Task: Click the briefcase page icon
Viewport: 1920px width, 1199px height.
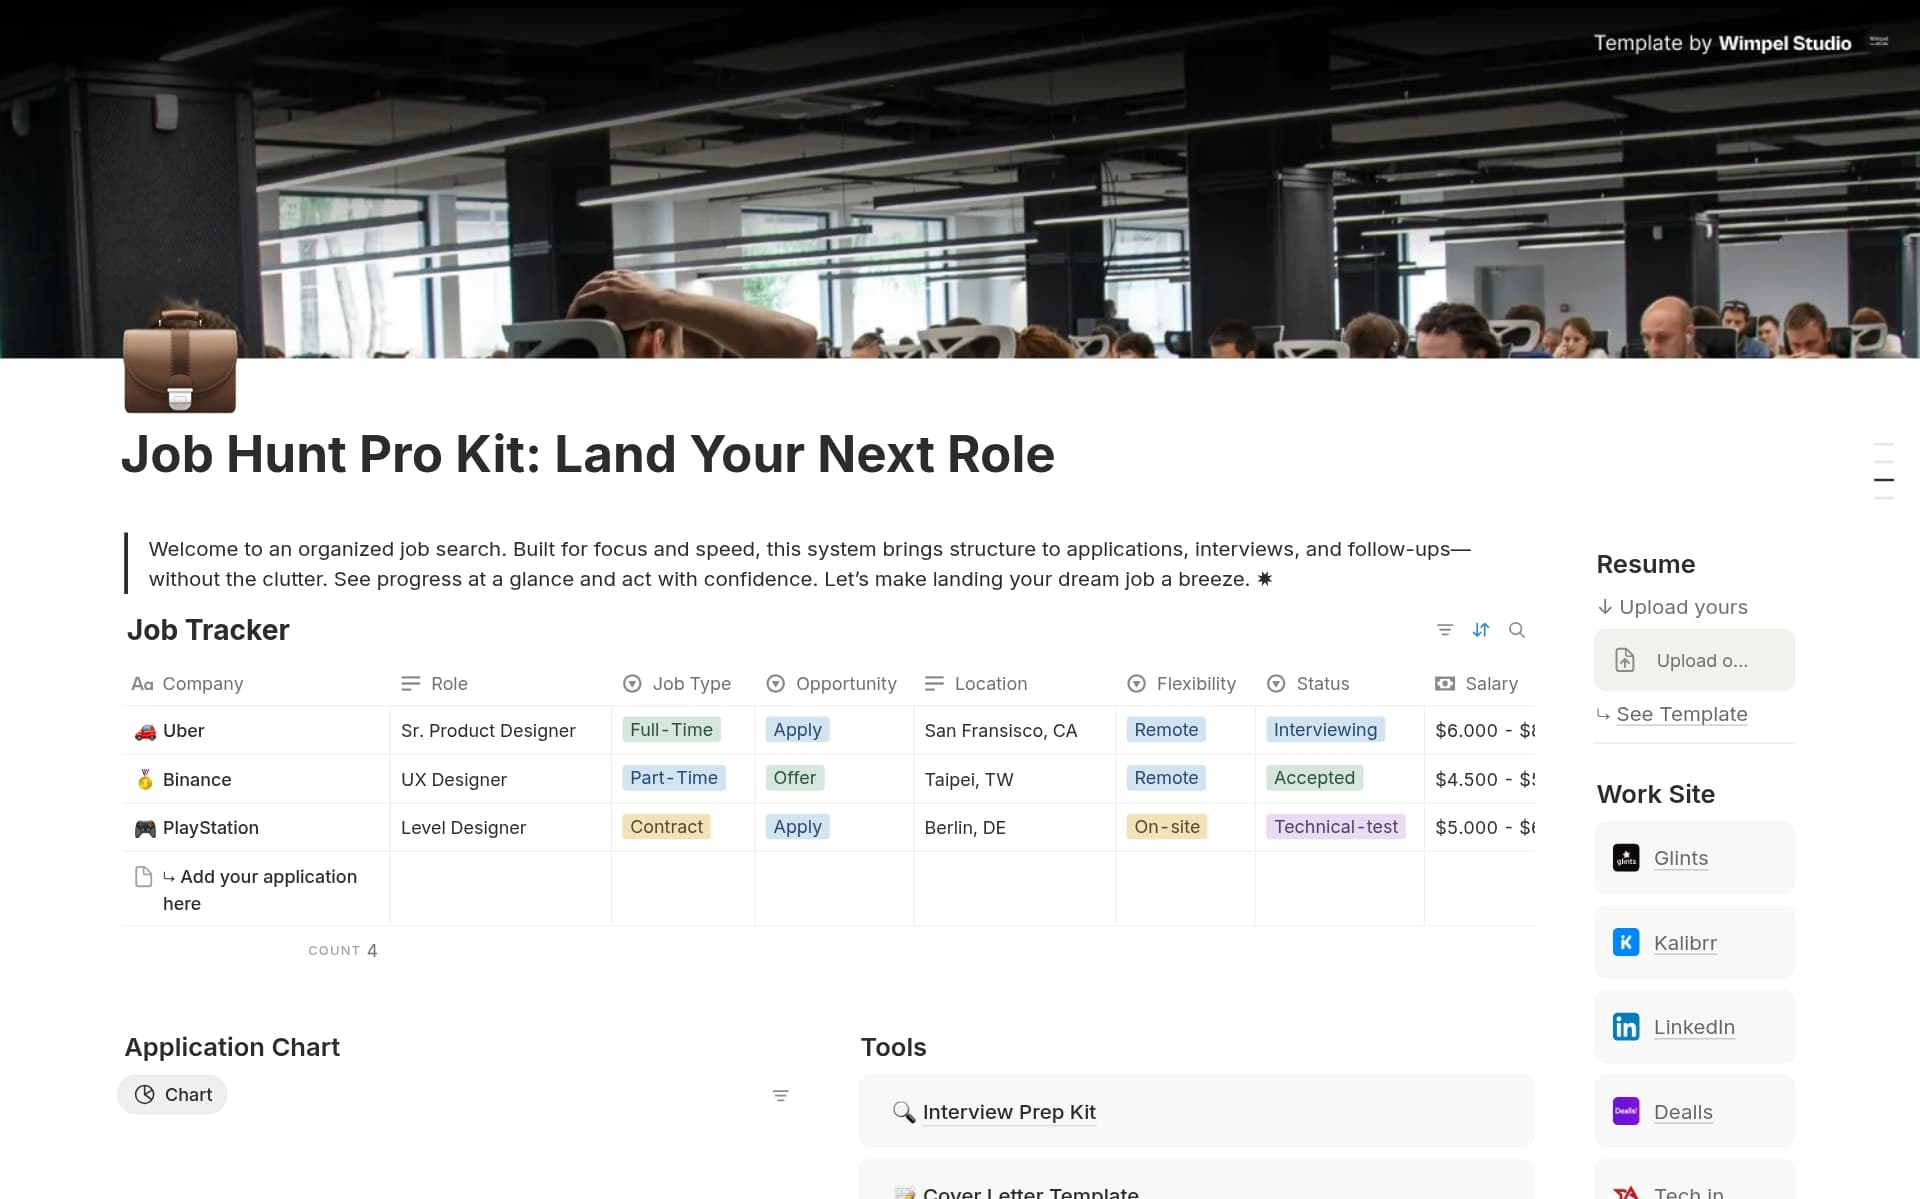Action: click(x=180, y=362)
